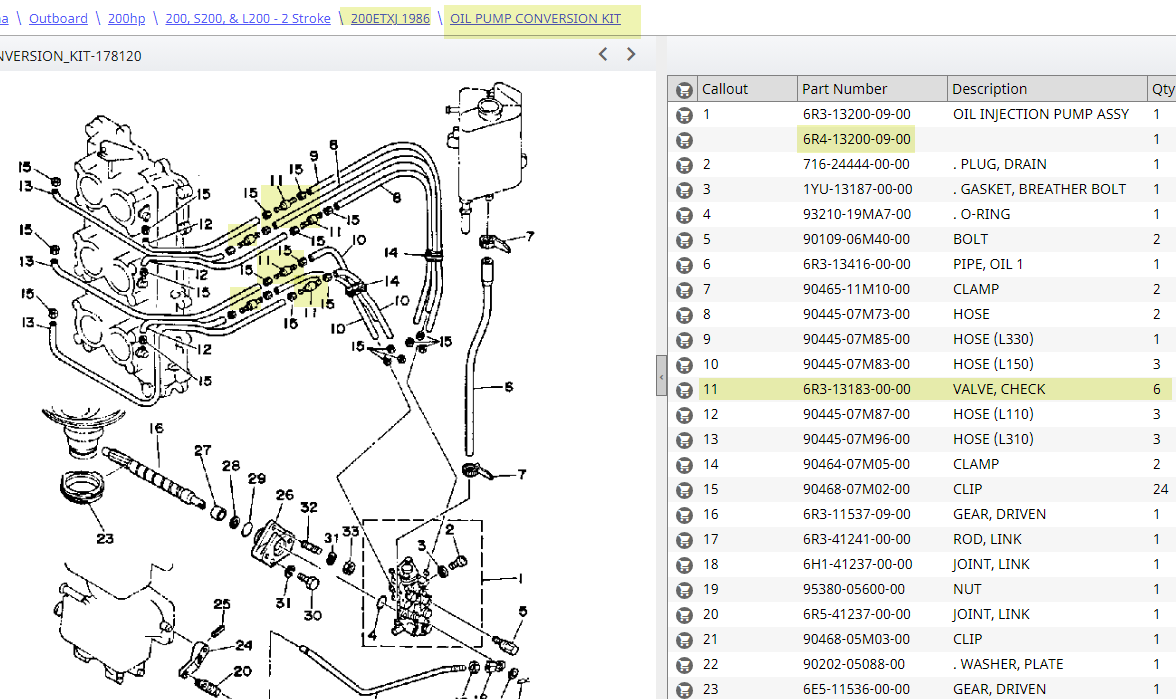Select part number 6R3-13183-00-00
Viewport: 1176px width, 699px height.
[856, 389]
